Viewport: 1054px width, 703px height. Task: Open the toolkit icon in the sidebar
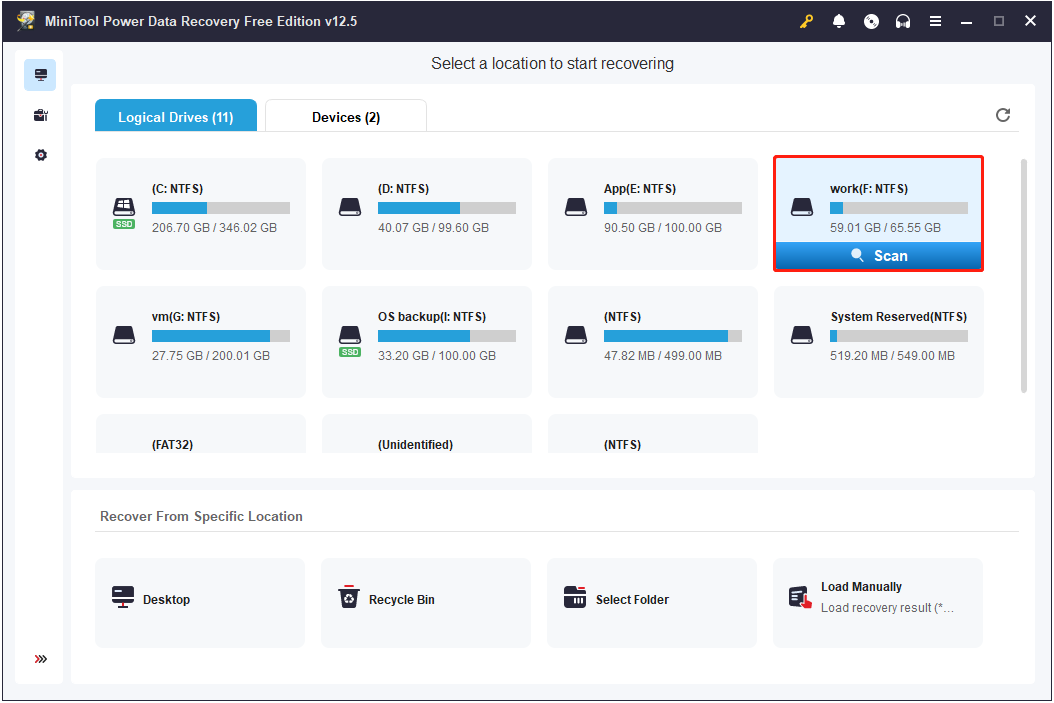39,114
